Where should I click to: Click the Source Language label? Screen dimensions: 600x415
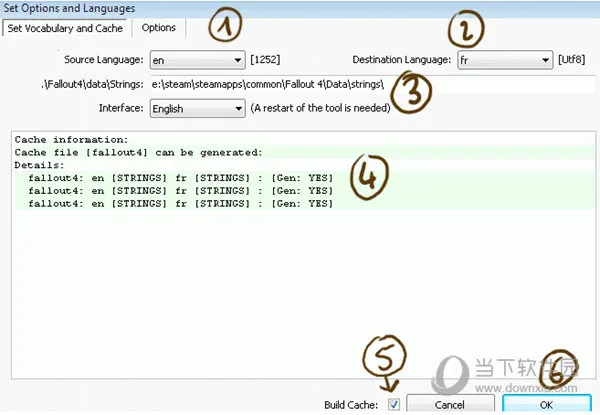click(104, 60)
